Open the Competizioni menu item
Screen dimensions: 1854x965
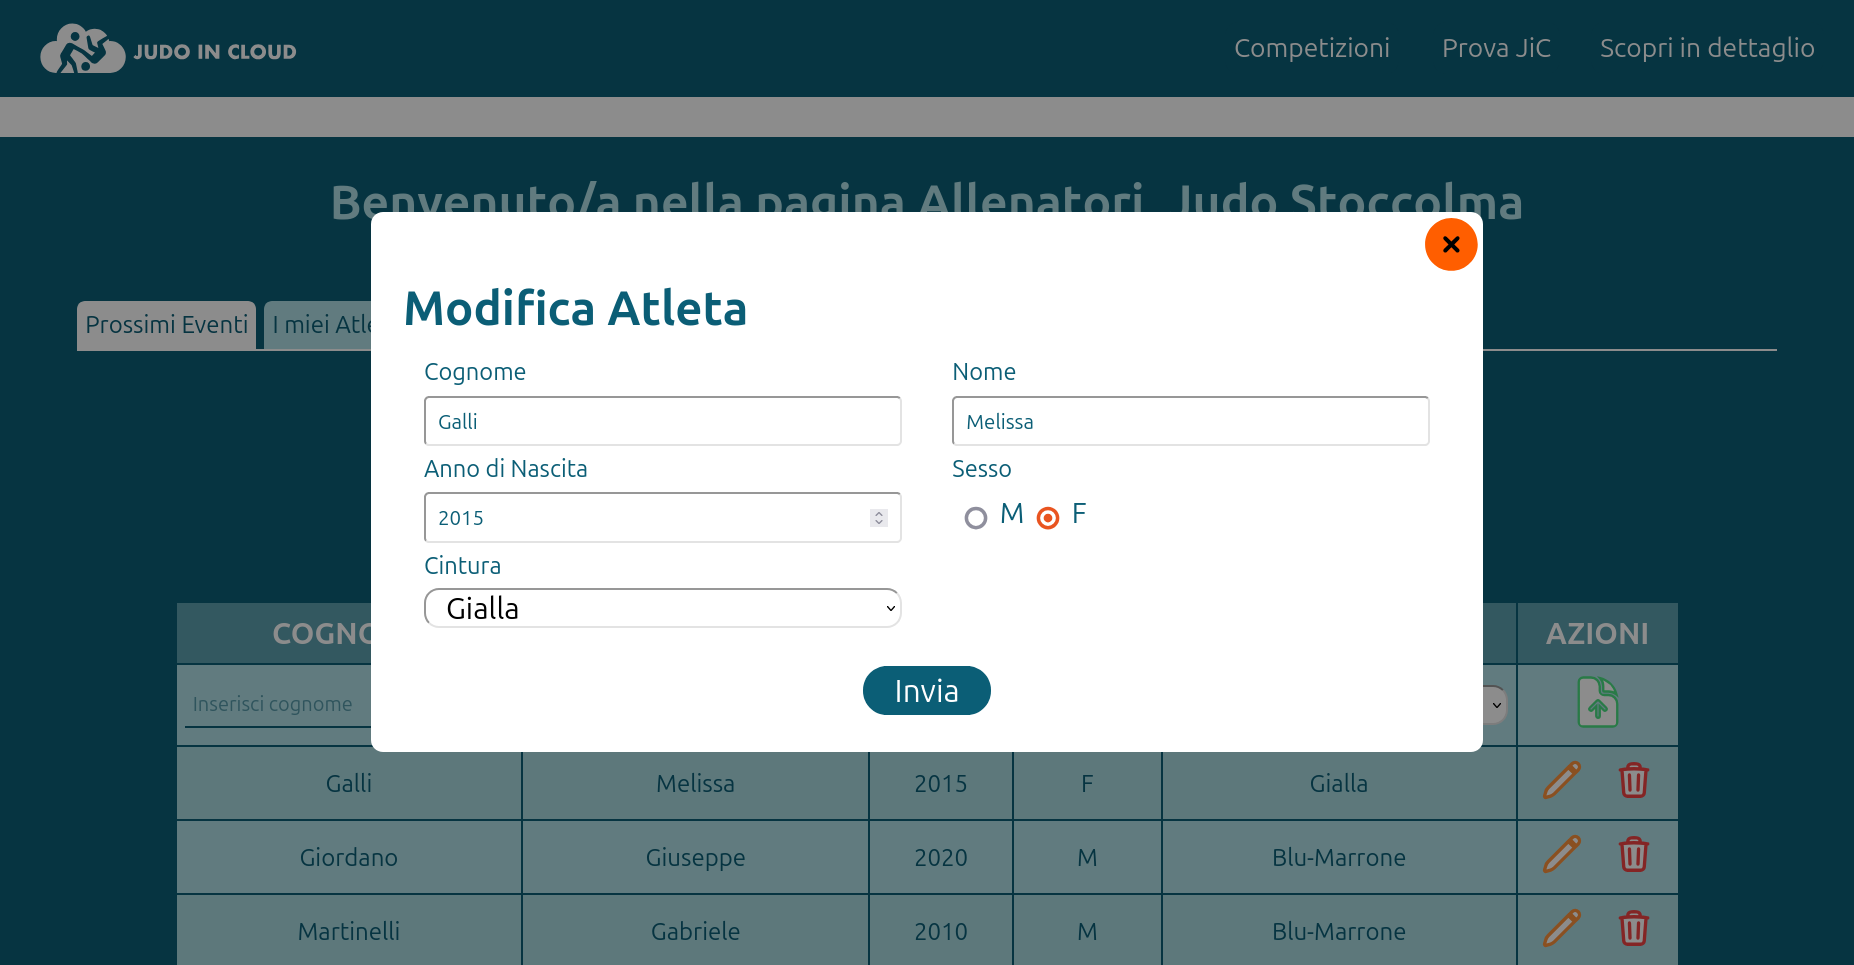[x=1312, y=47]
